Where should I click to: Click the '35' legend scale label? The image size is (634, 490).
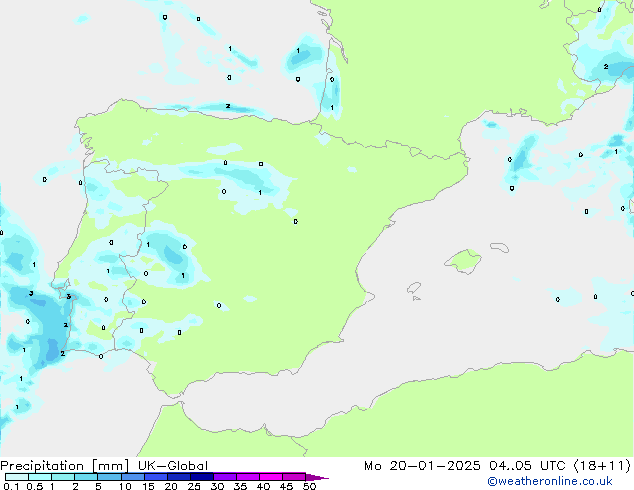coord(240,486)
